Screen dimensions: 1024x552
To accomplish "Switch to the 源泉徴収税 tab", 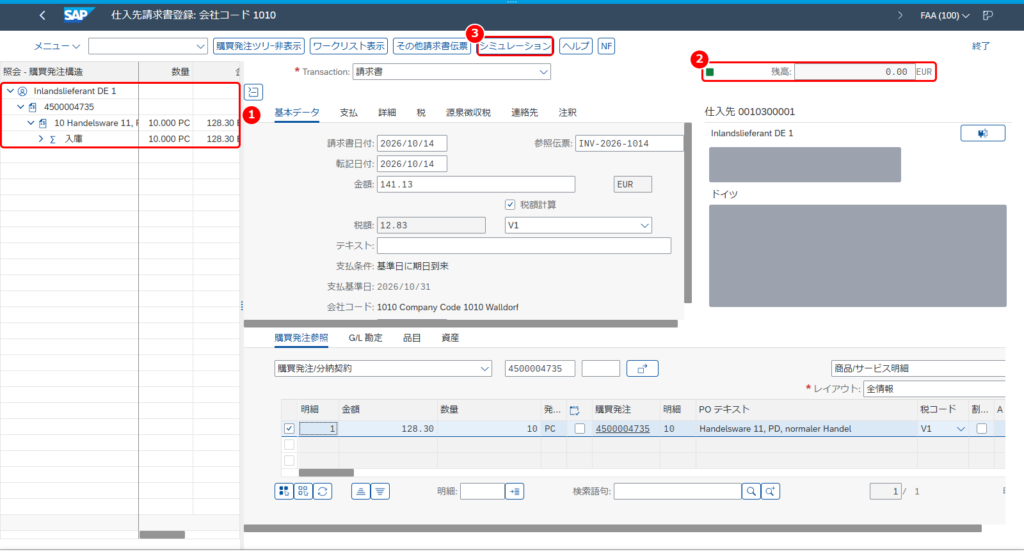I will 468,113.
